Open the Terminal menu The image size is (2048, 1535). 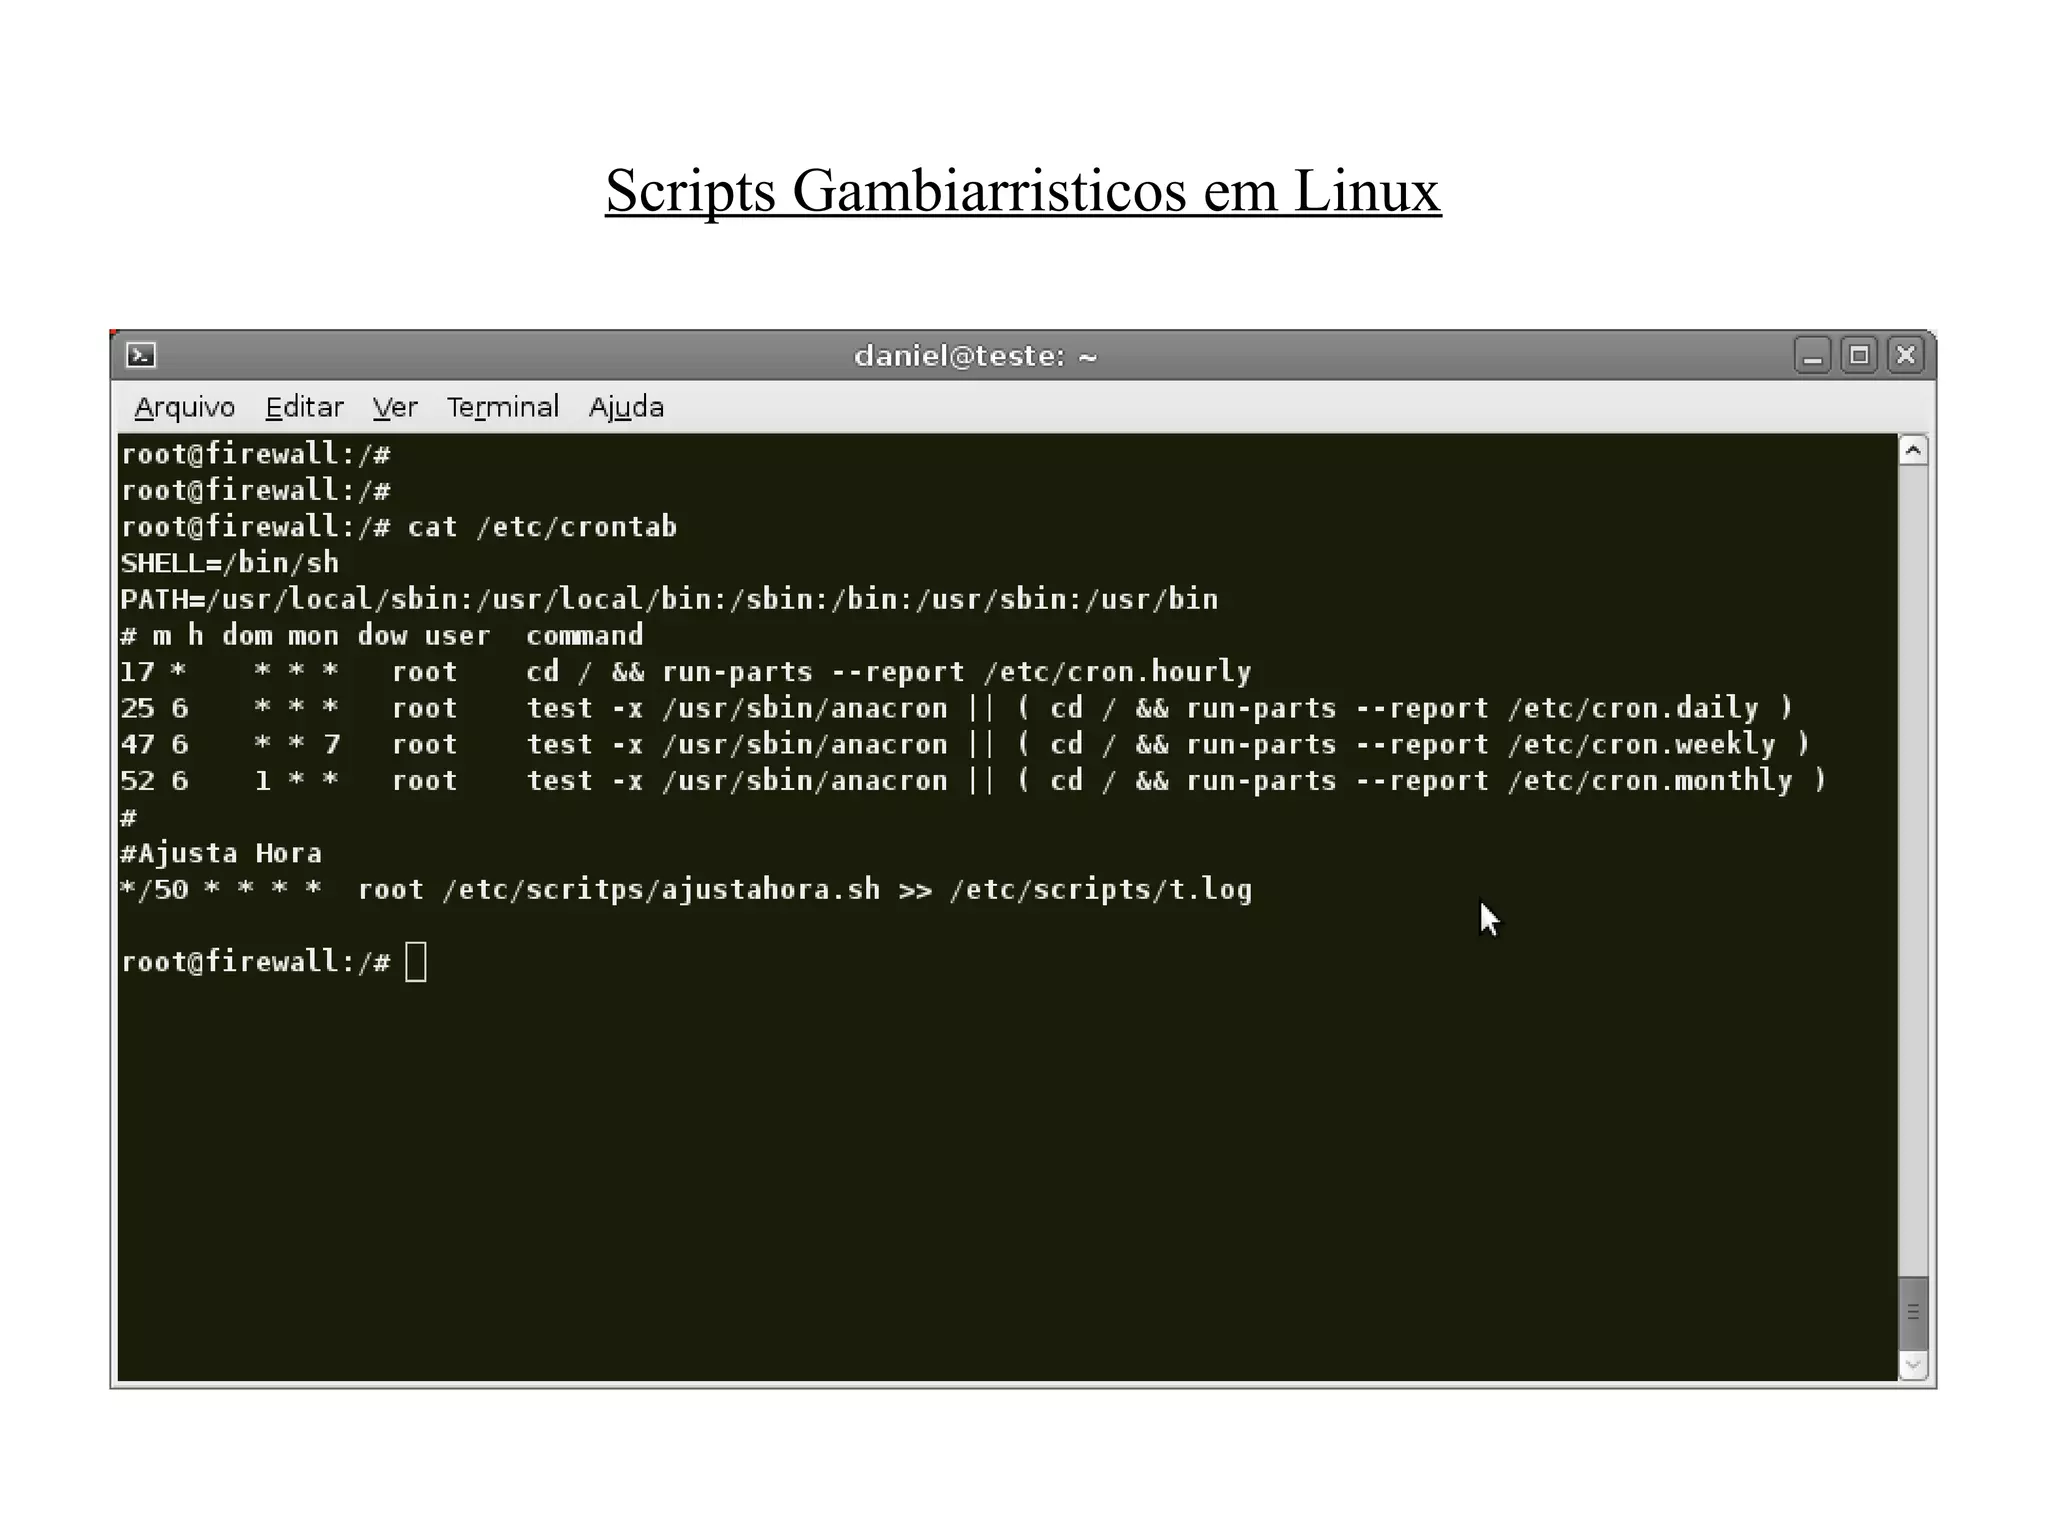pos(502,407)
